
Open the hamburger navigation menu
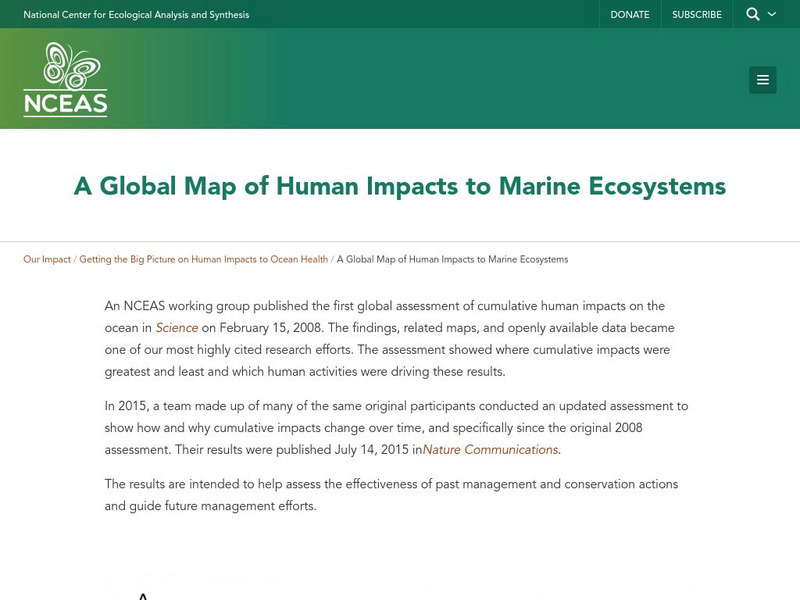point(762,80)
